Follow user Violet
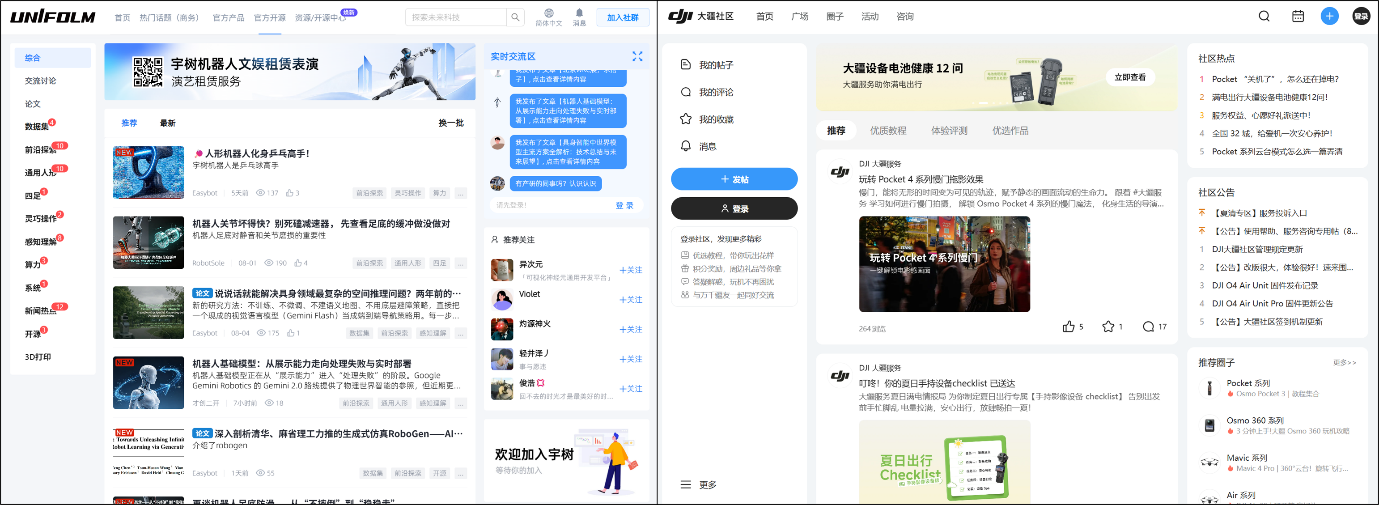1379x505 pixels. tap(631, 299)
